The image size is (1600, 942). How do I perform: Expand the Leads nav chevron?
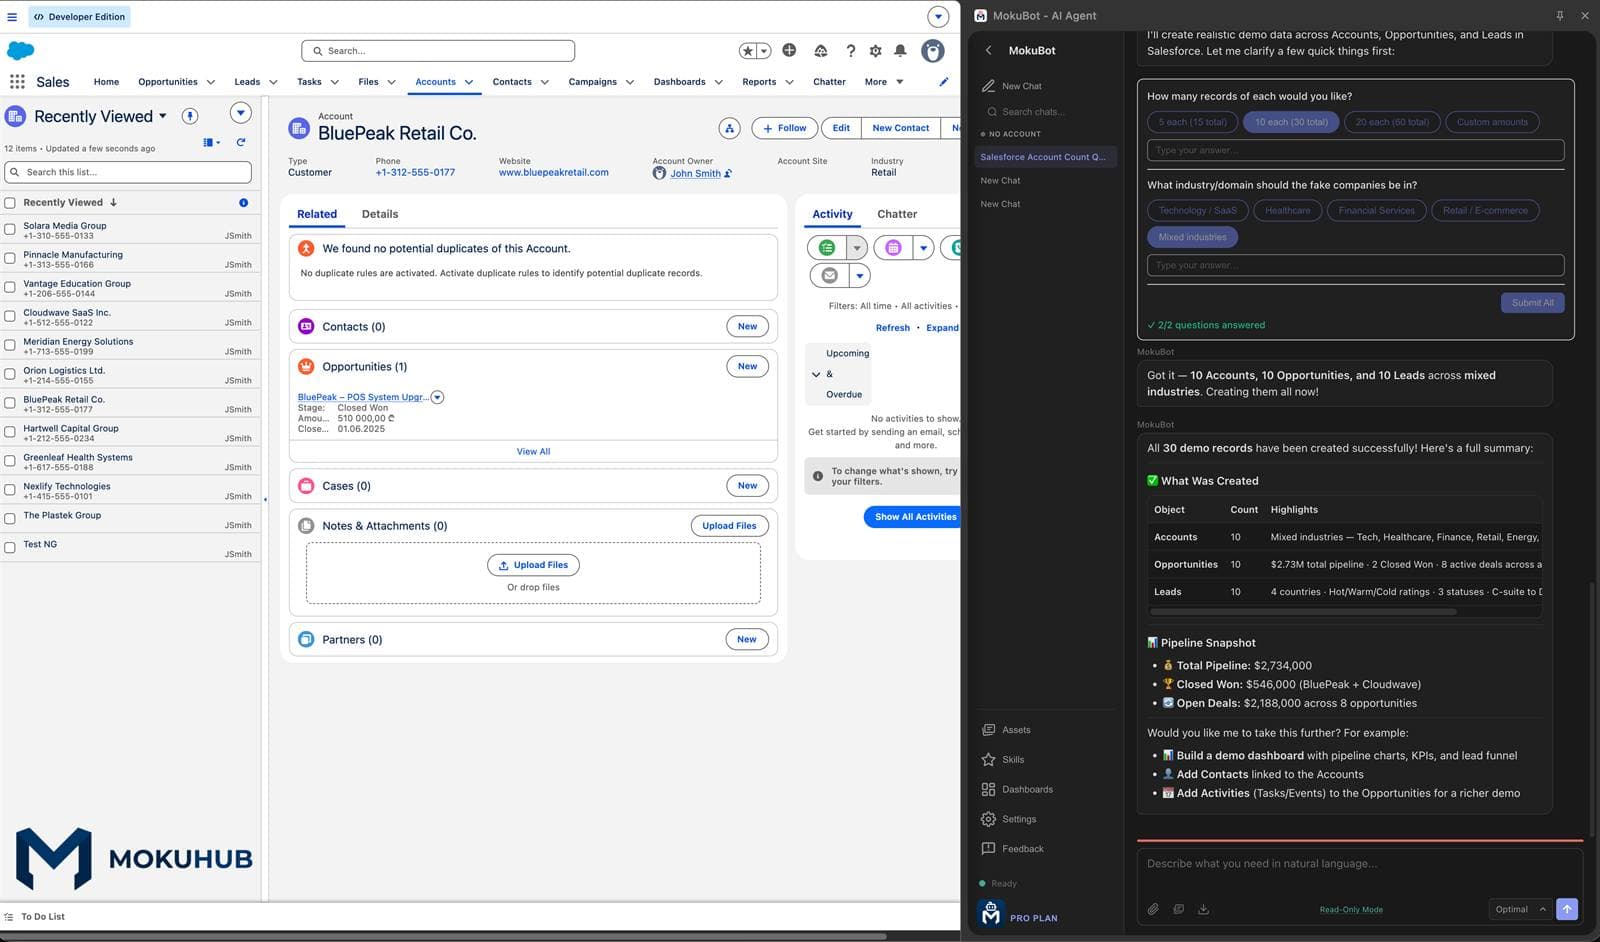pos(272,82)
